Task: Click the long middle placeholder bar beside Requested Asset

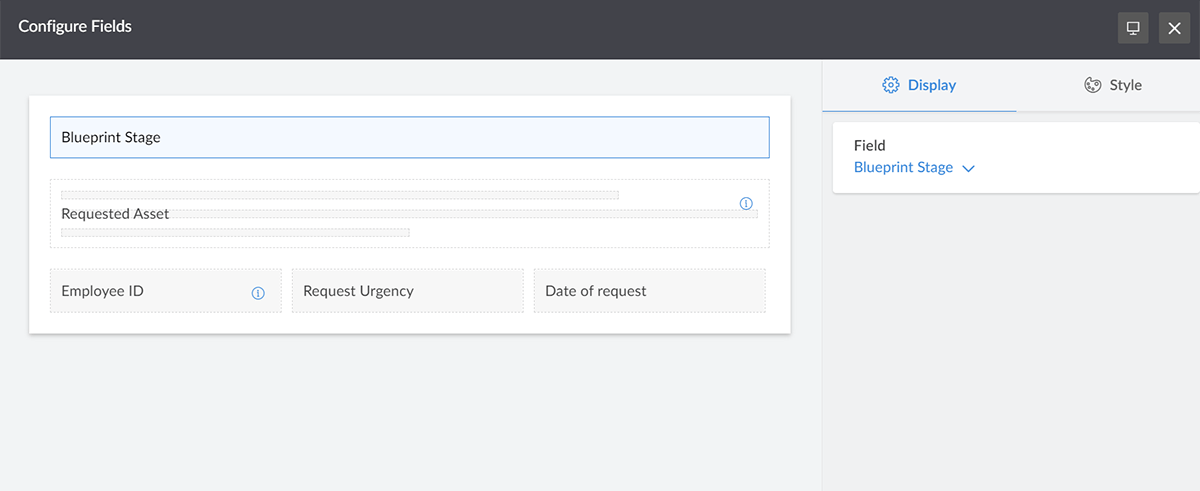Action: click(x=464, y=214)
